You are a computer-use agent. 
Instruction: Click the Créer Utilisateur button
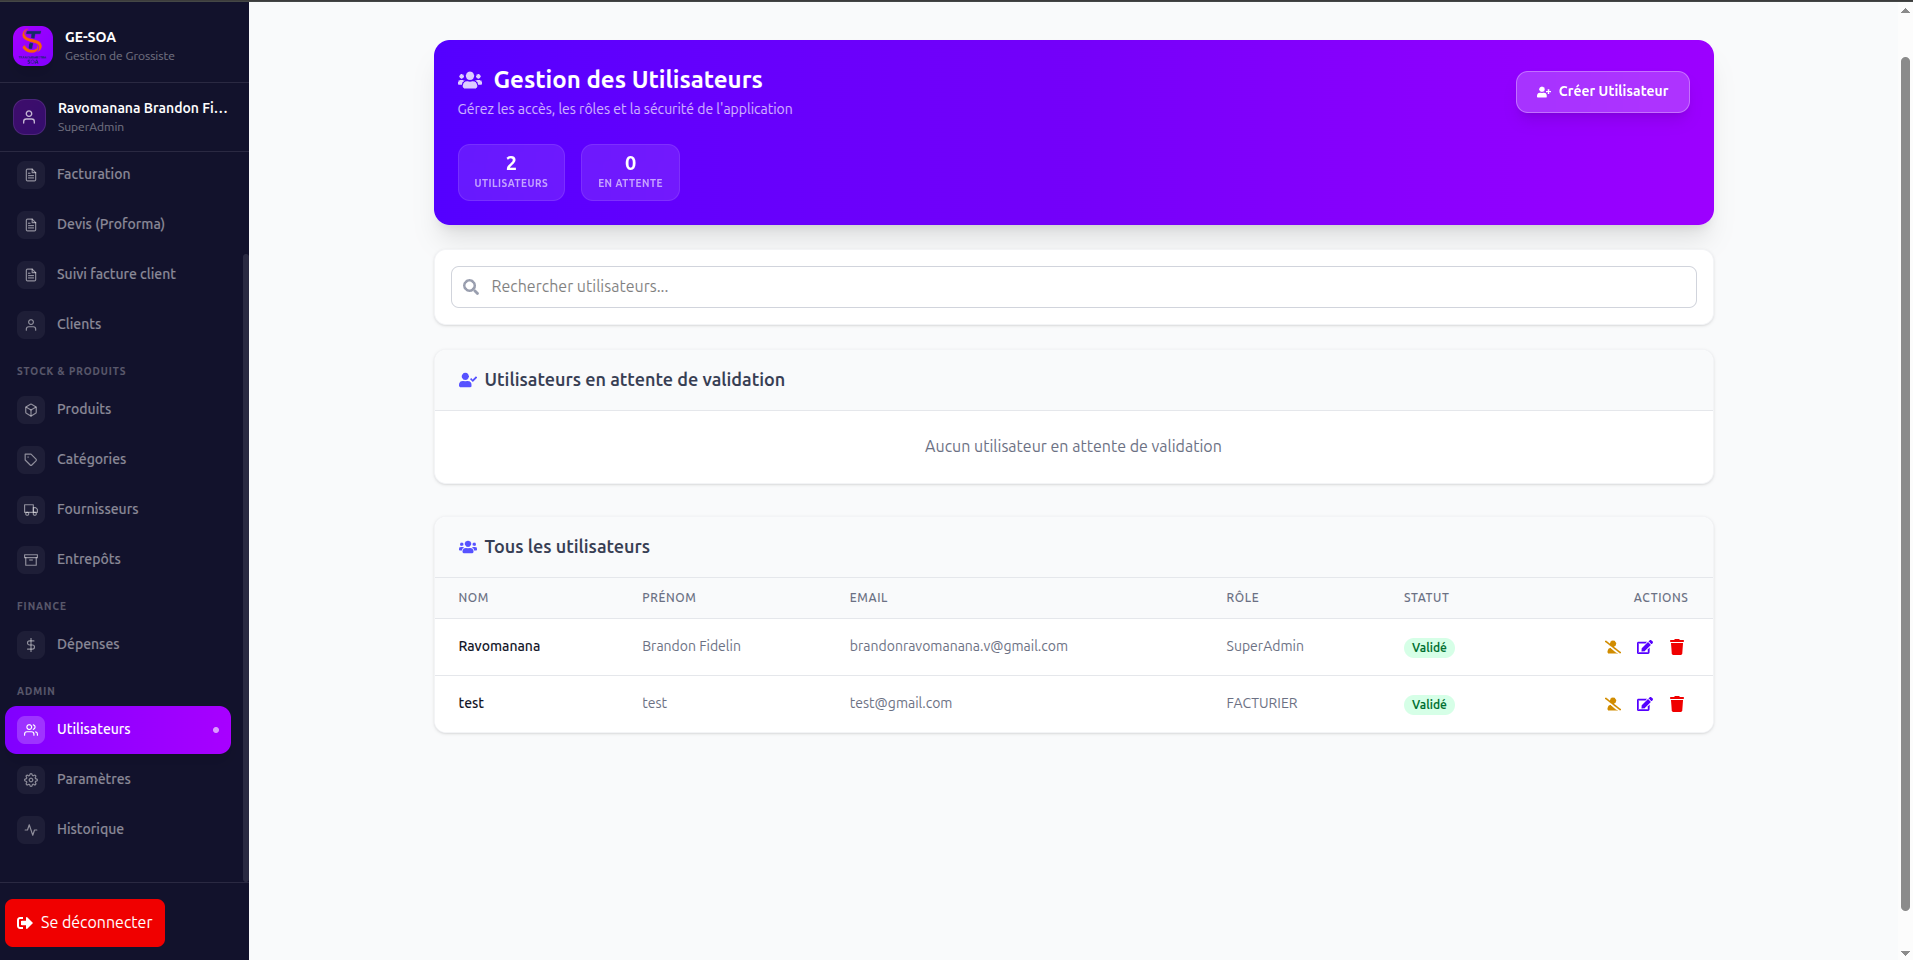pyautogui.click(x=1602, y=92)
